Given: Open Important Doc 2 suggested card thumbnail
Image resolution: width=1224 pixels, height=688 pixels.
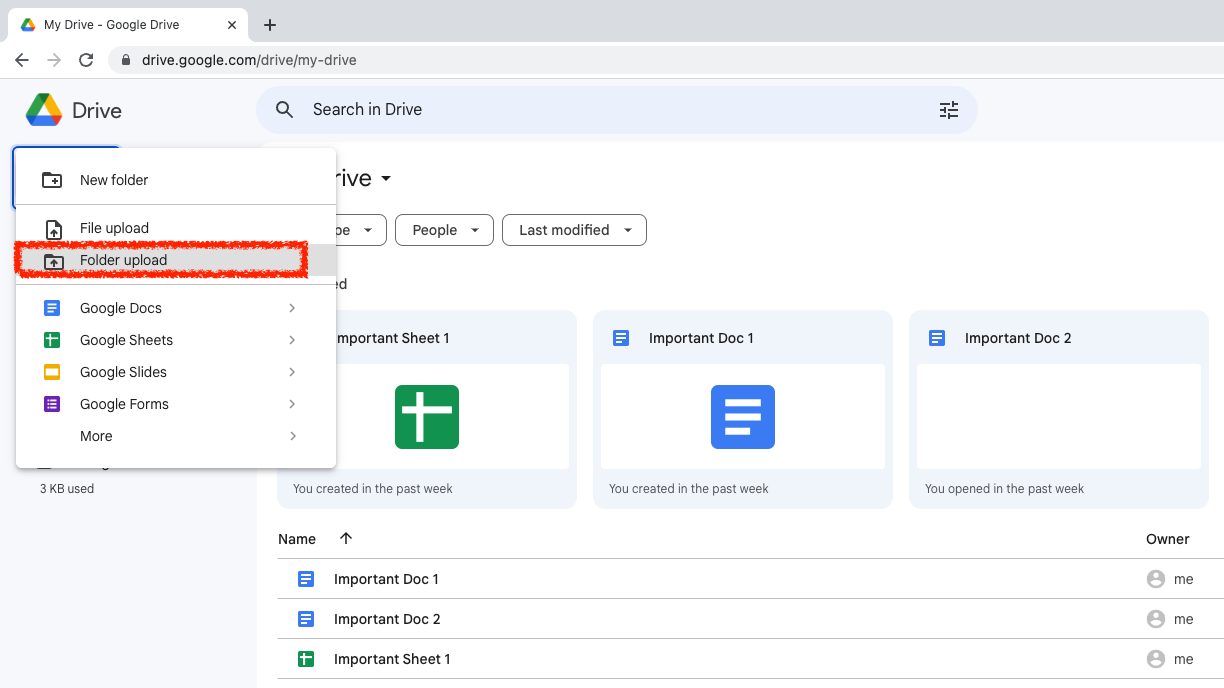Looking at the screenshot, I should click(x=1059, y=416).
